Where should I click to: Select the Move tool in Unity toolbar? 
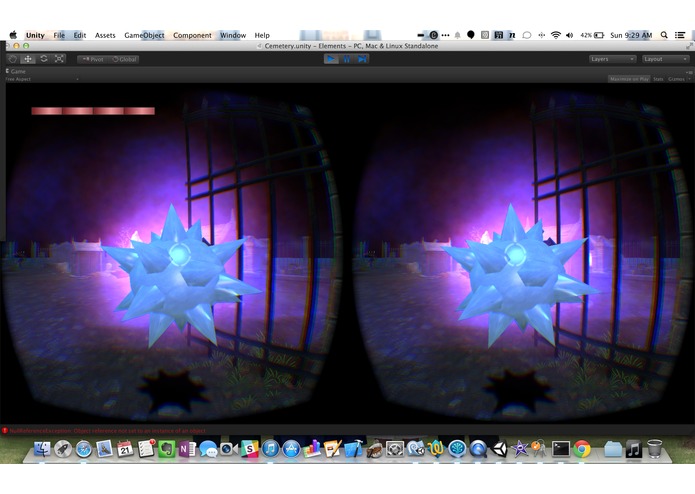28,59
